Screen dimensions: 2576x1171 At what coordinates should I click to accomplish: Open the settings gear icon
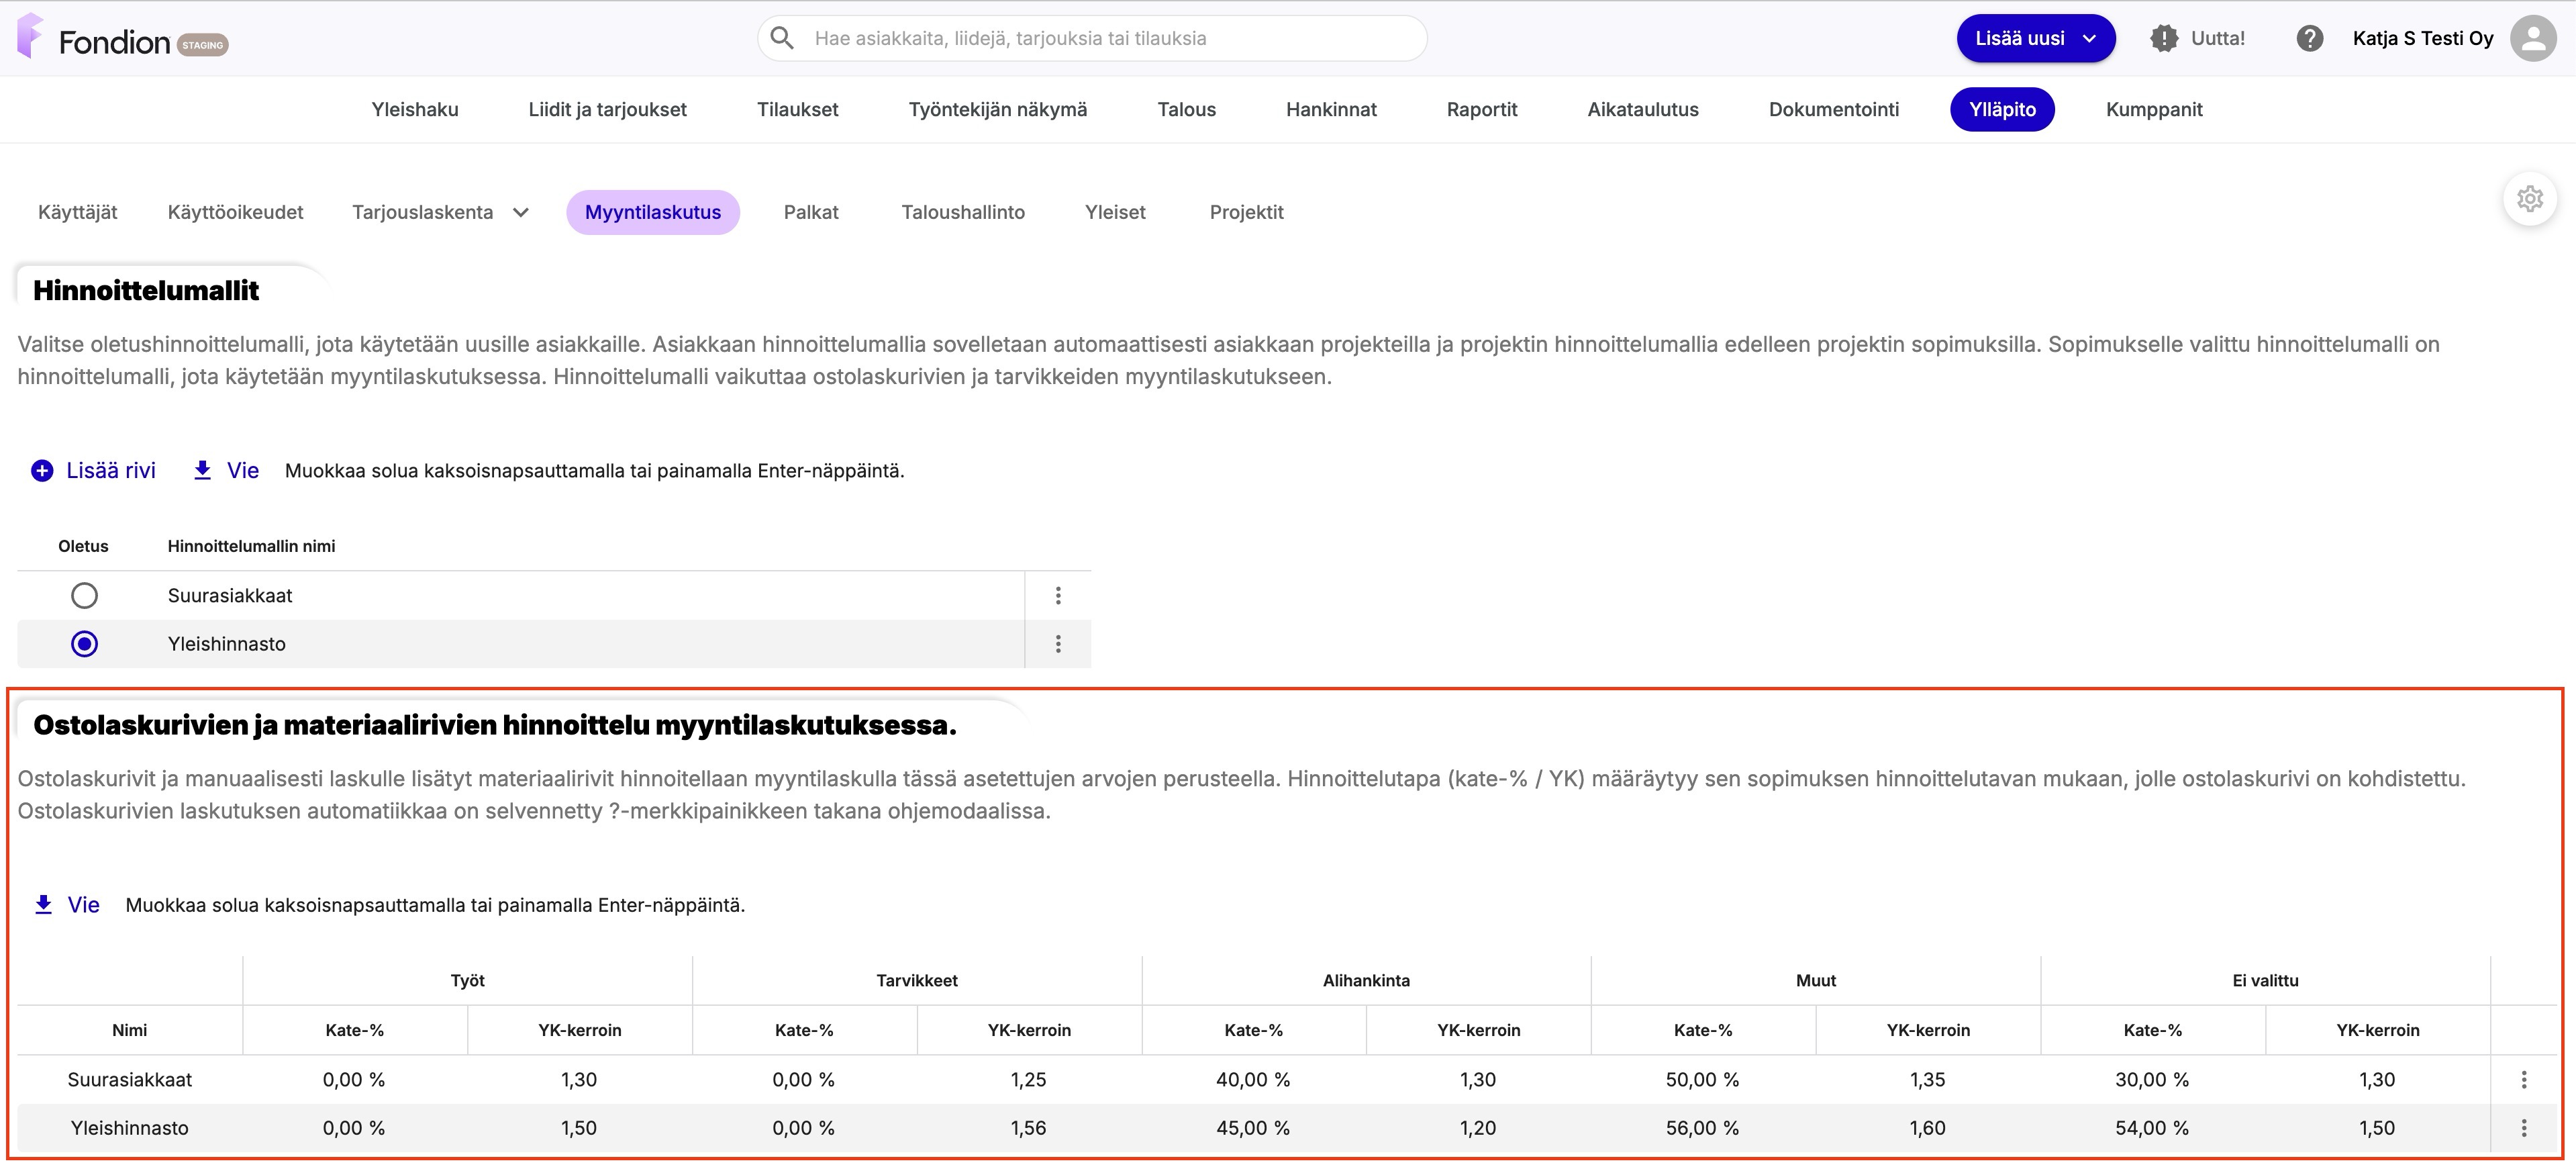2530,198
